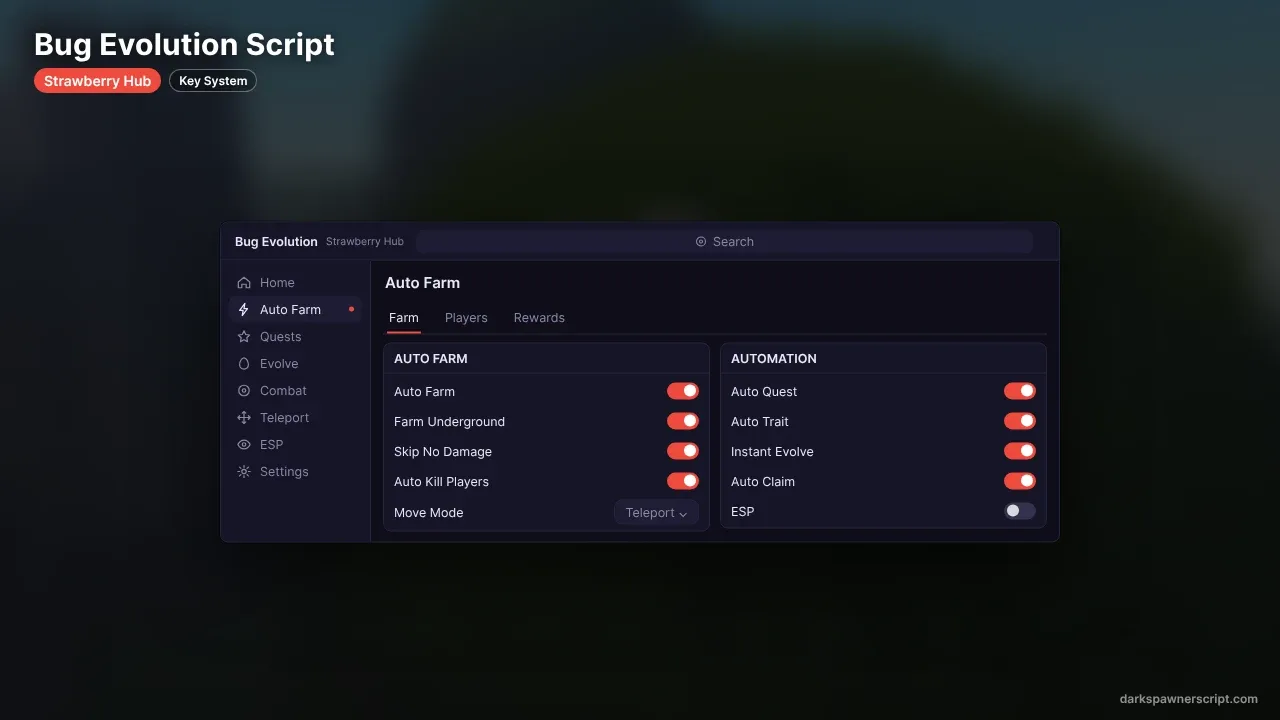Enable the ESP toggle in Automation
Viewport: 1280px width, 720px height.
point(1020,511)
